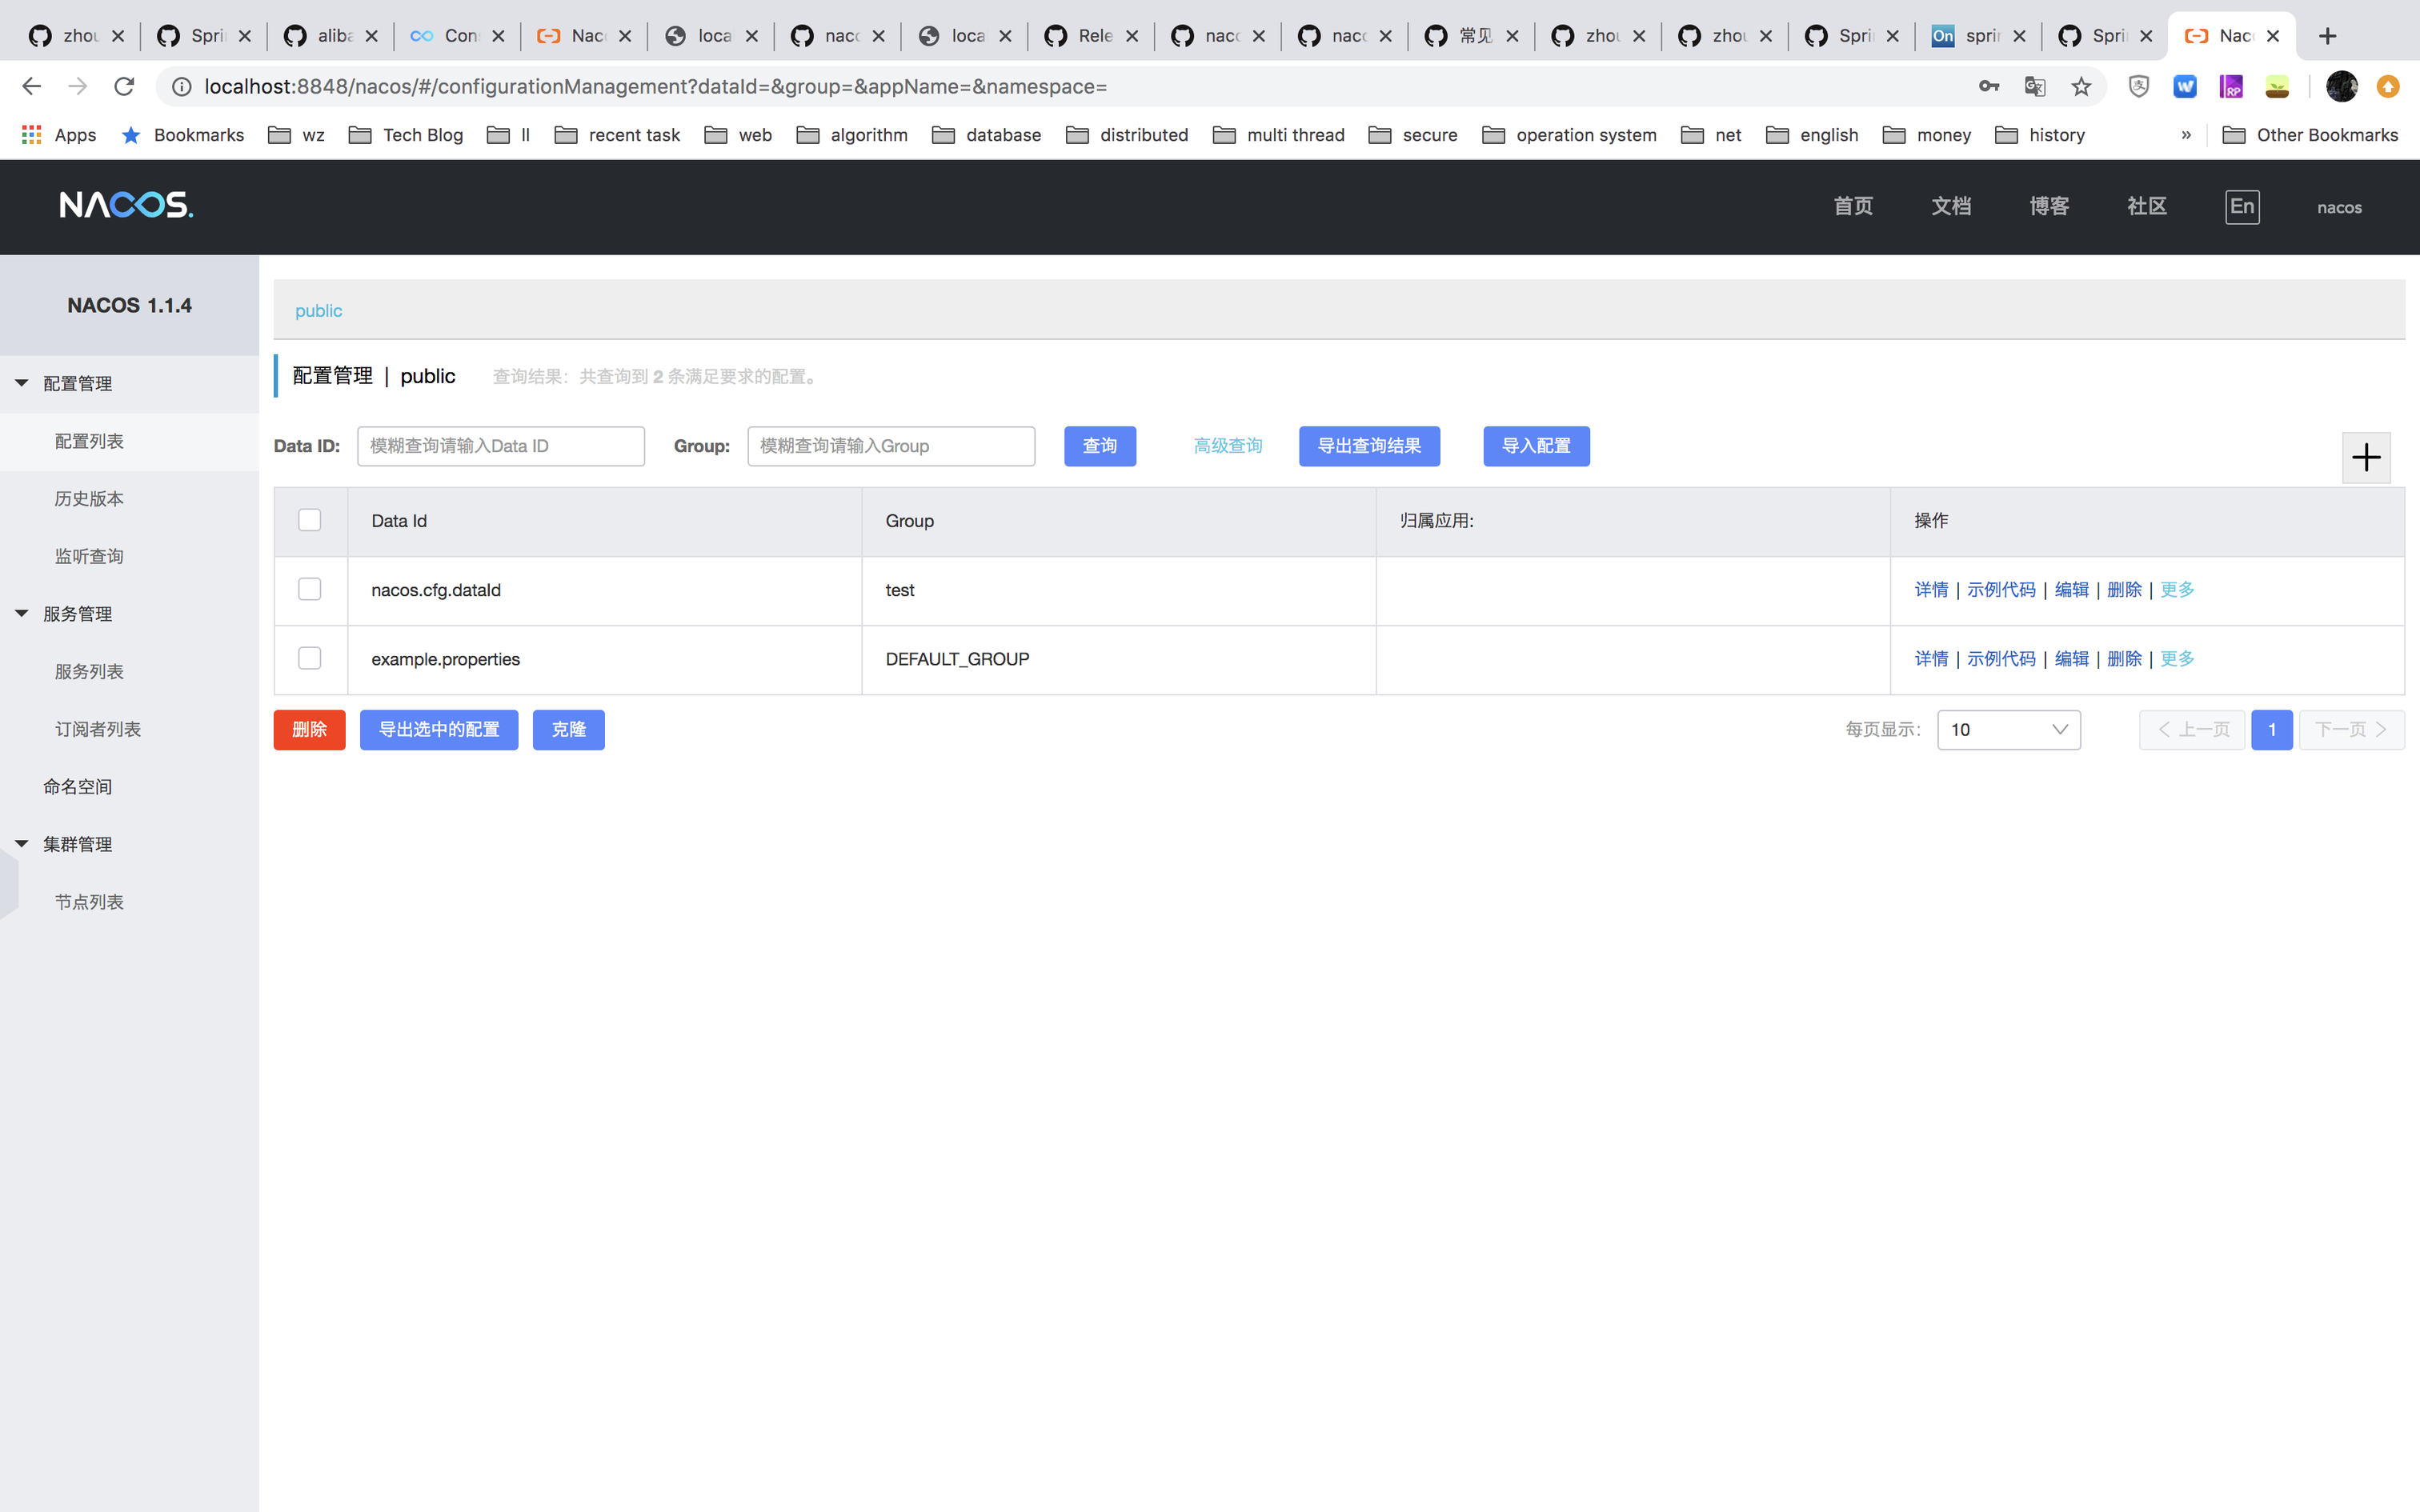Click the password key icon in address bar
This screenshot has height=1512, width=2420.
pos(1988,87)
